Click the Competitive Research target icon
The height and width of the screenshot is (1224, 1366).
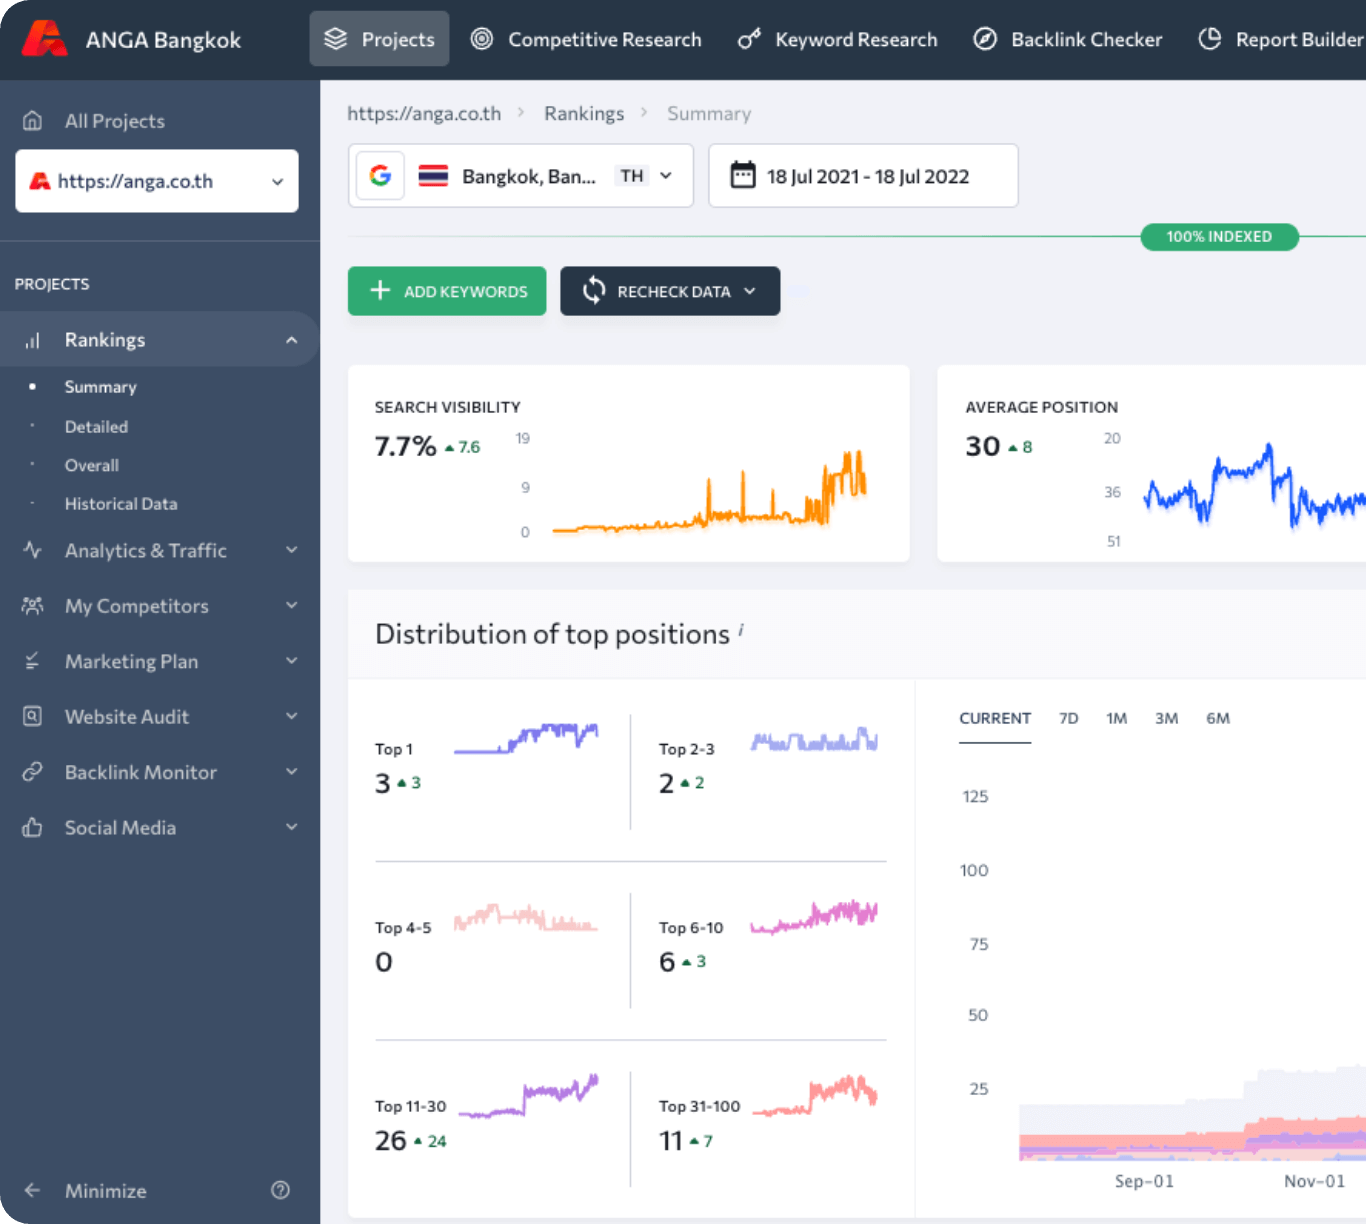point(482,39)
